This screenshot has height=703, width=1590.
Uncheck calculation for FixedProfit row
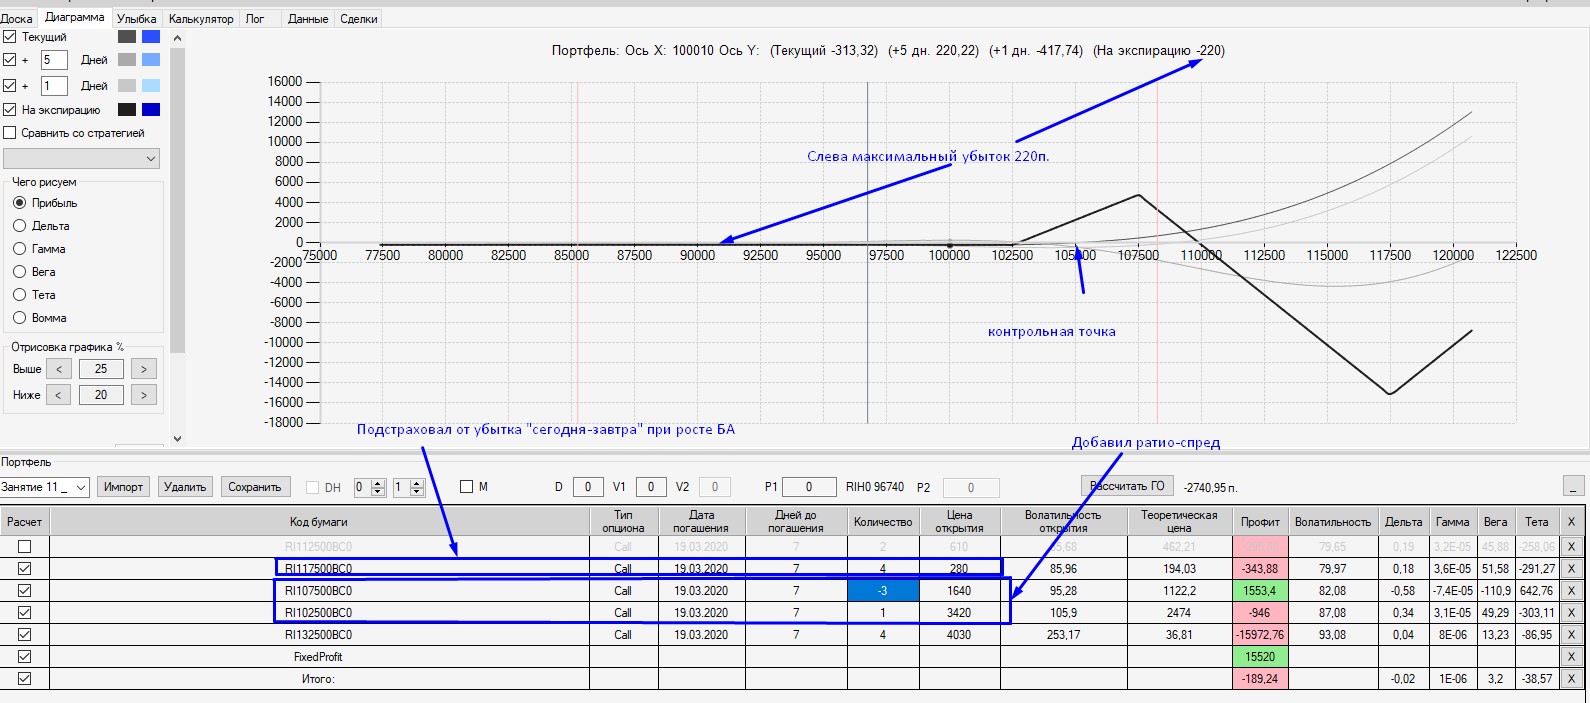(25, 657)
